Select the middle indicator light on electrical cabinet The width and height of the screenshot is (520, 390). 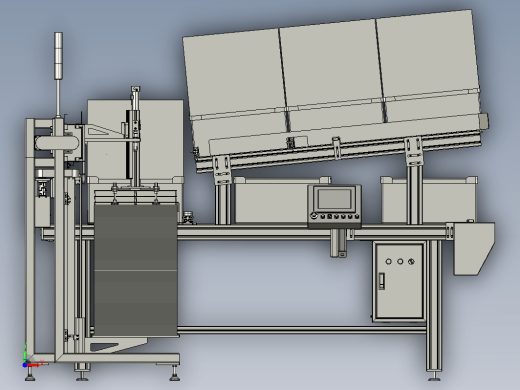point(400,262)
